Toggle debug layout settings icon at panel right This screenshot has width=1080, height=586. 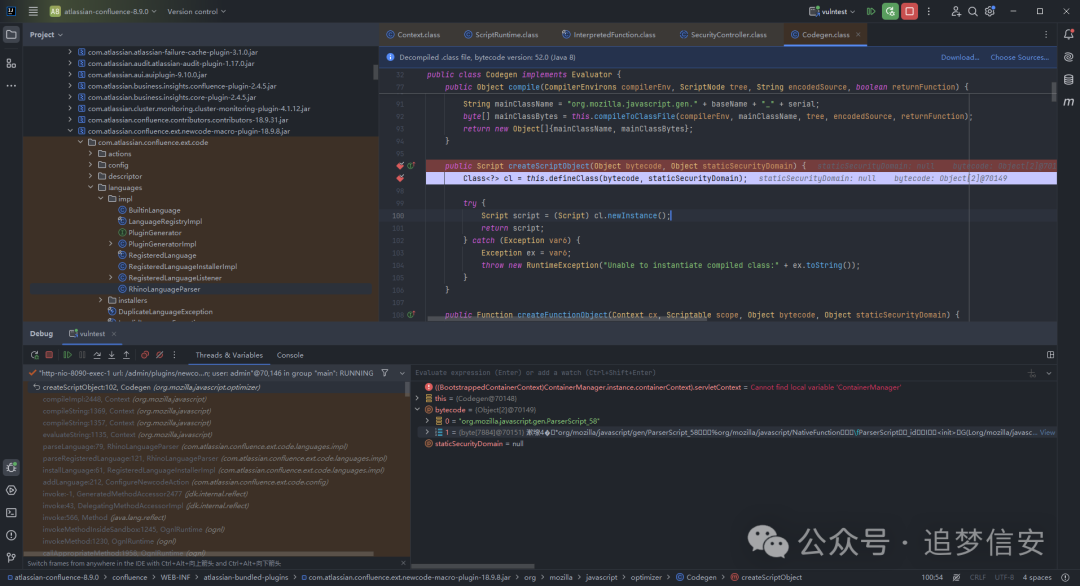pos(1050,355)
